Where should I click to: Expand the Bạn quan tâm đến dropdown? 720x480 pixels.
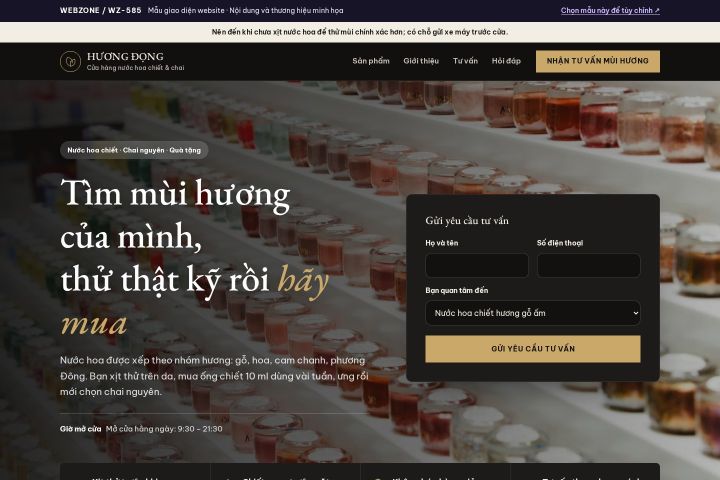pyautogui.click(x=533, y=313)
